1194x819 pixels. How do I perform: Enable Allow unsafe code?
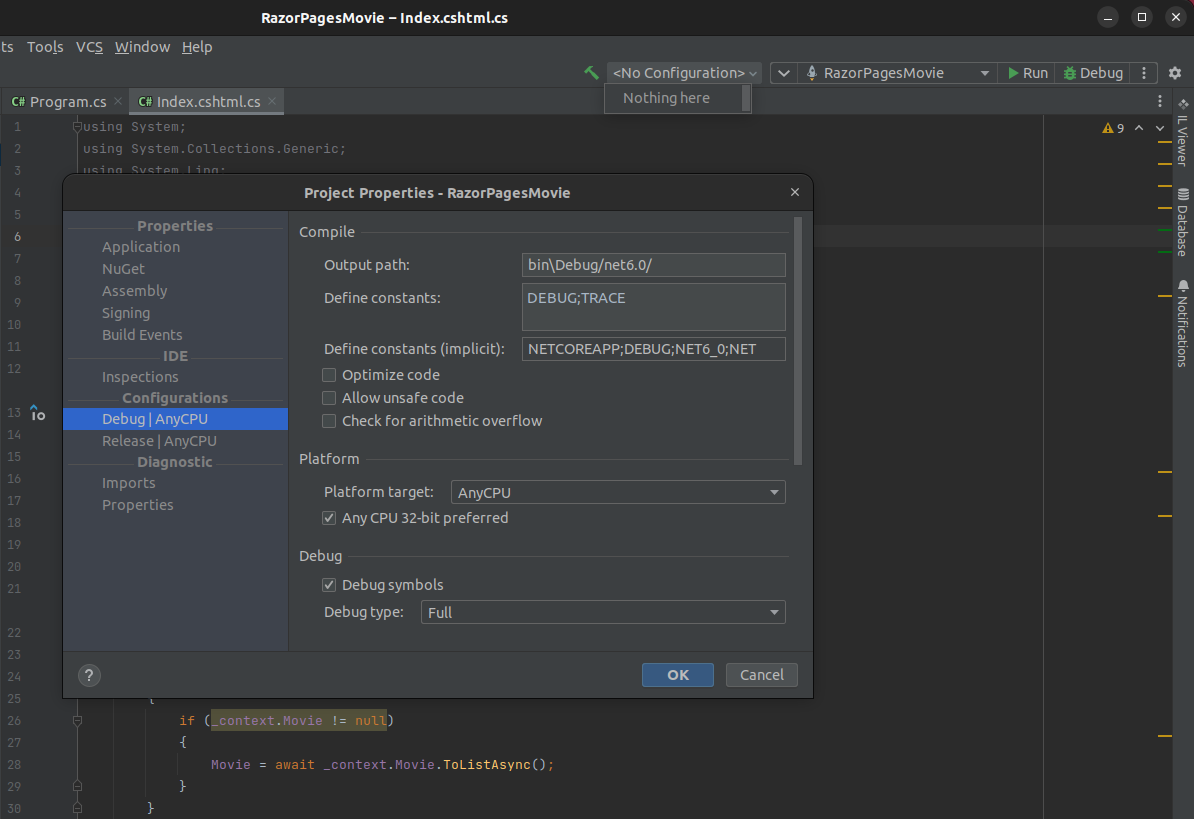coord(329,397)
